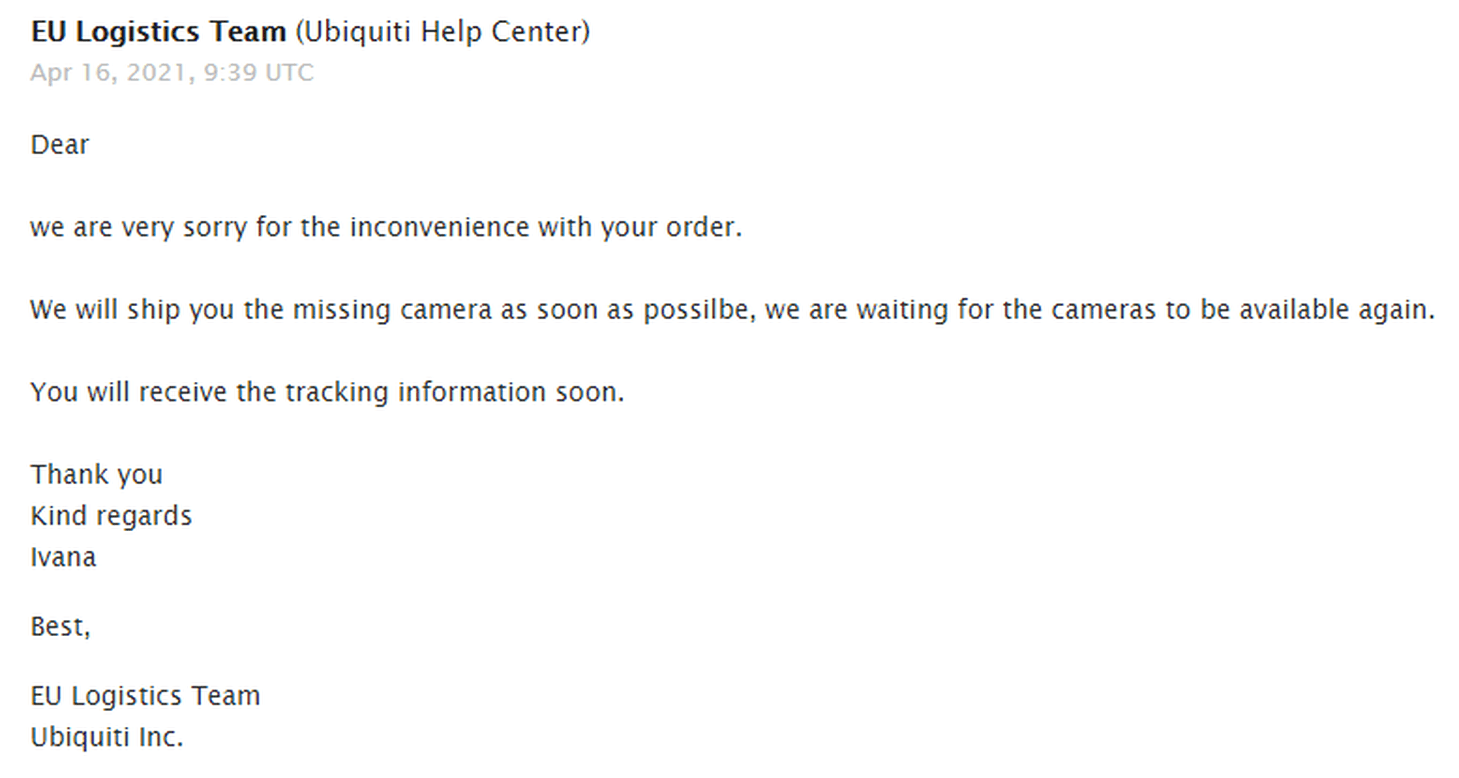
Task: Click the misspelled word possilbe
Action: pos(702,310)
